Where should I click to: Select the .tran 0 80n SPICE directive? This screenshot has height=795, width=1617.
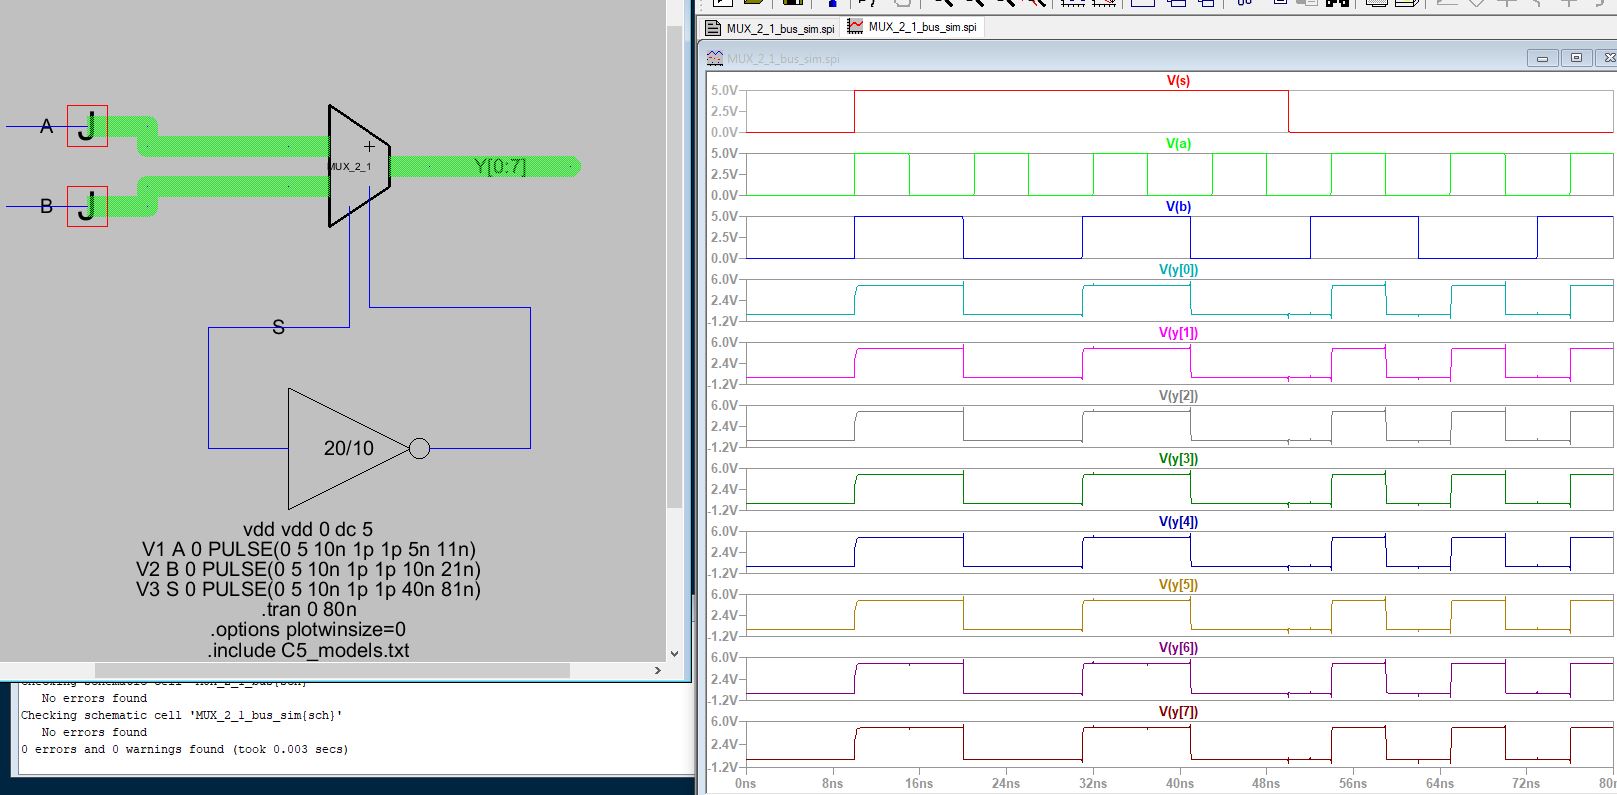(x=309, y=609)
